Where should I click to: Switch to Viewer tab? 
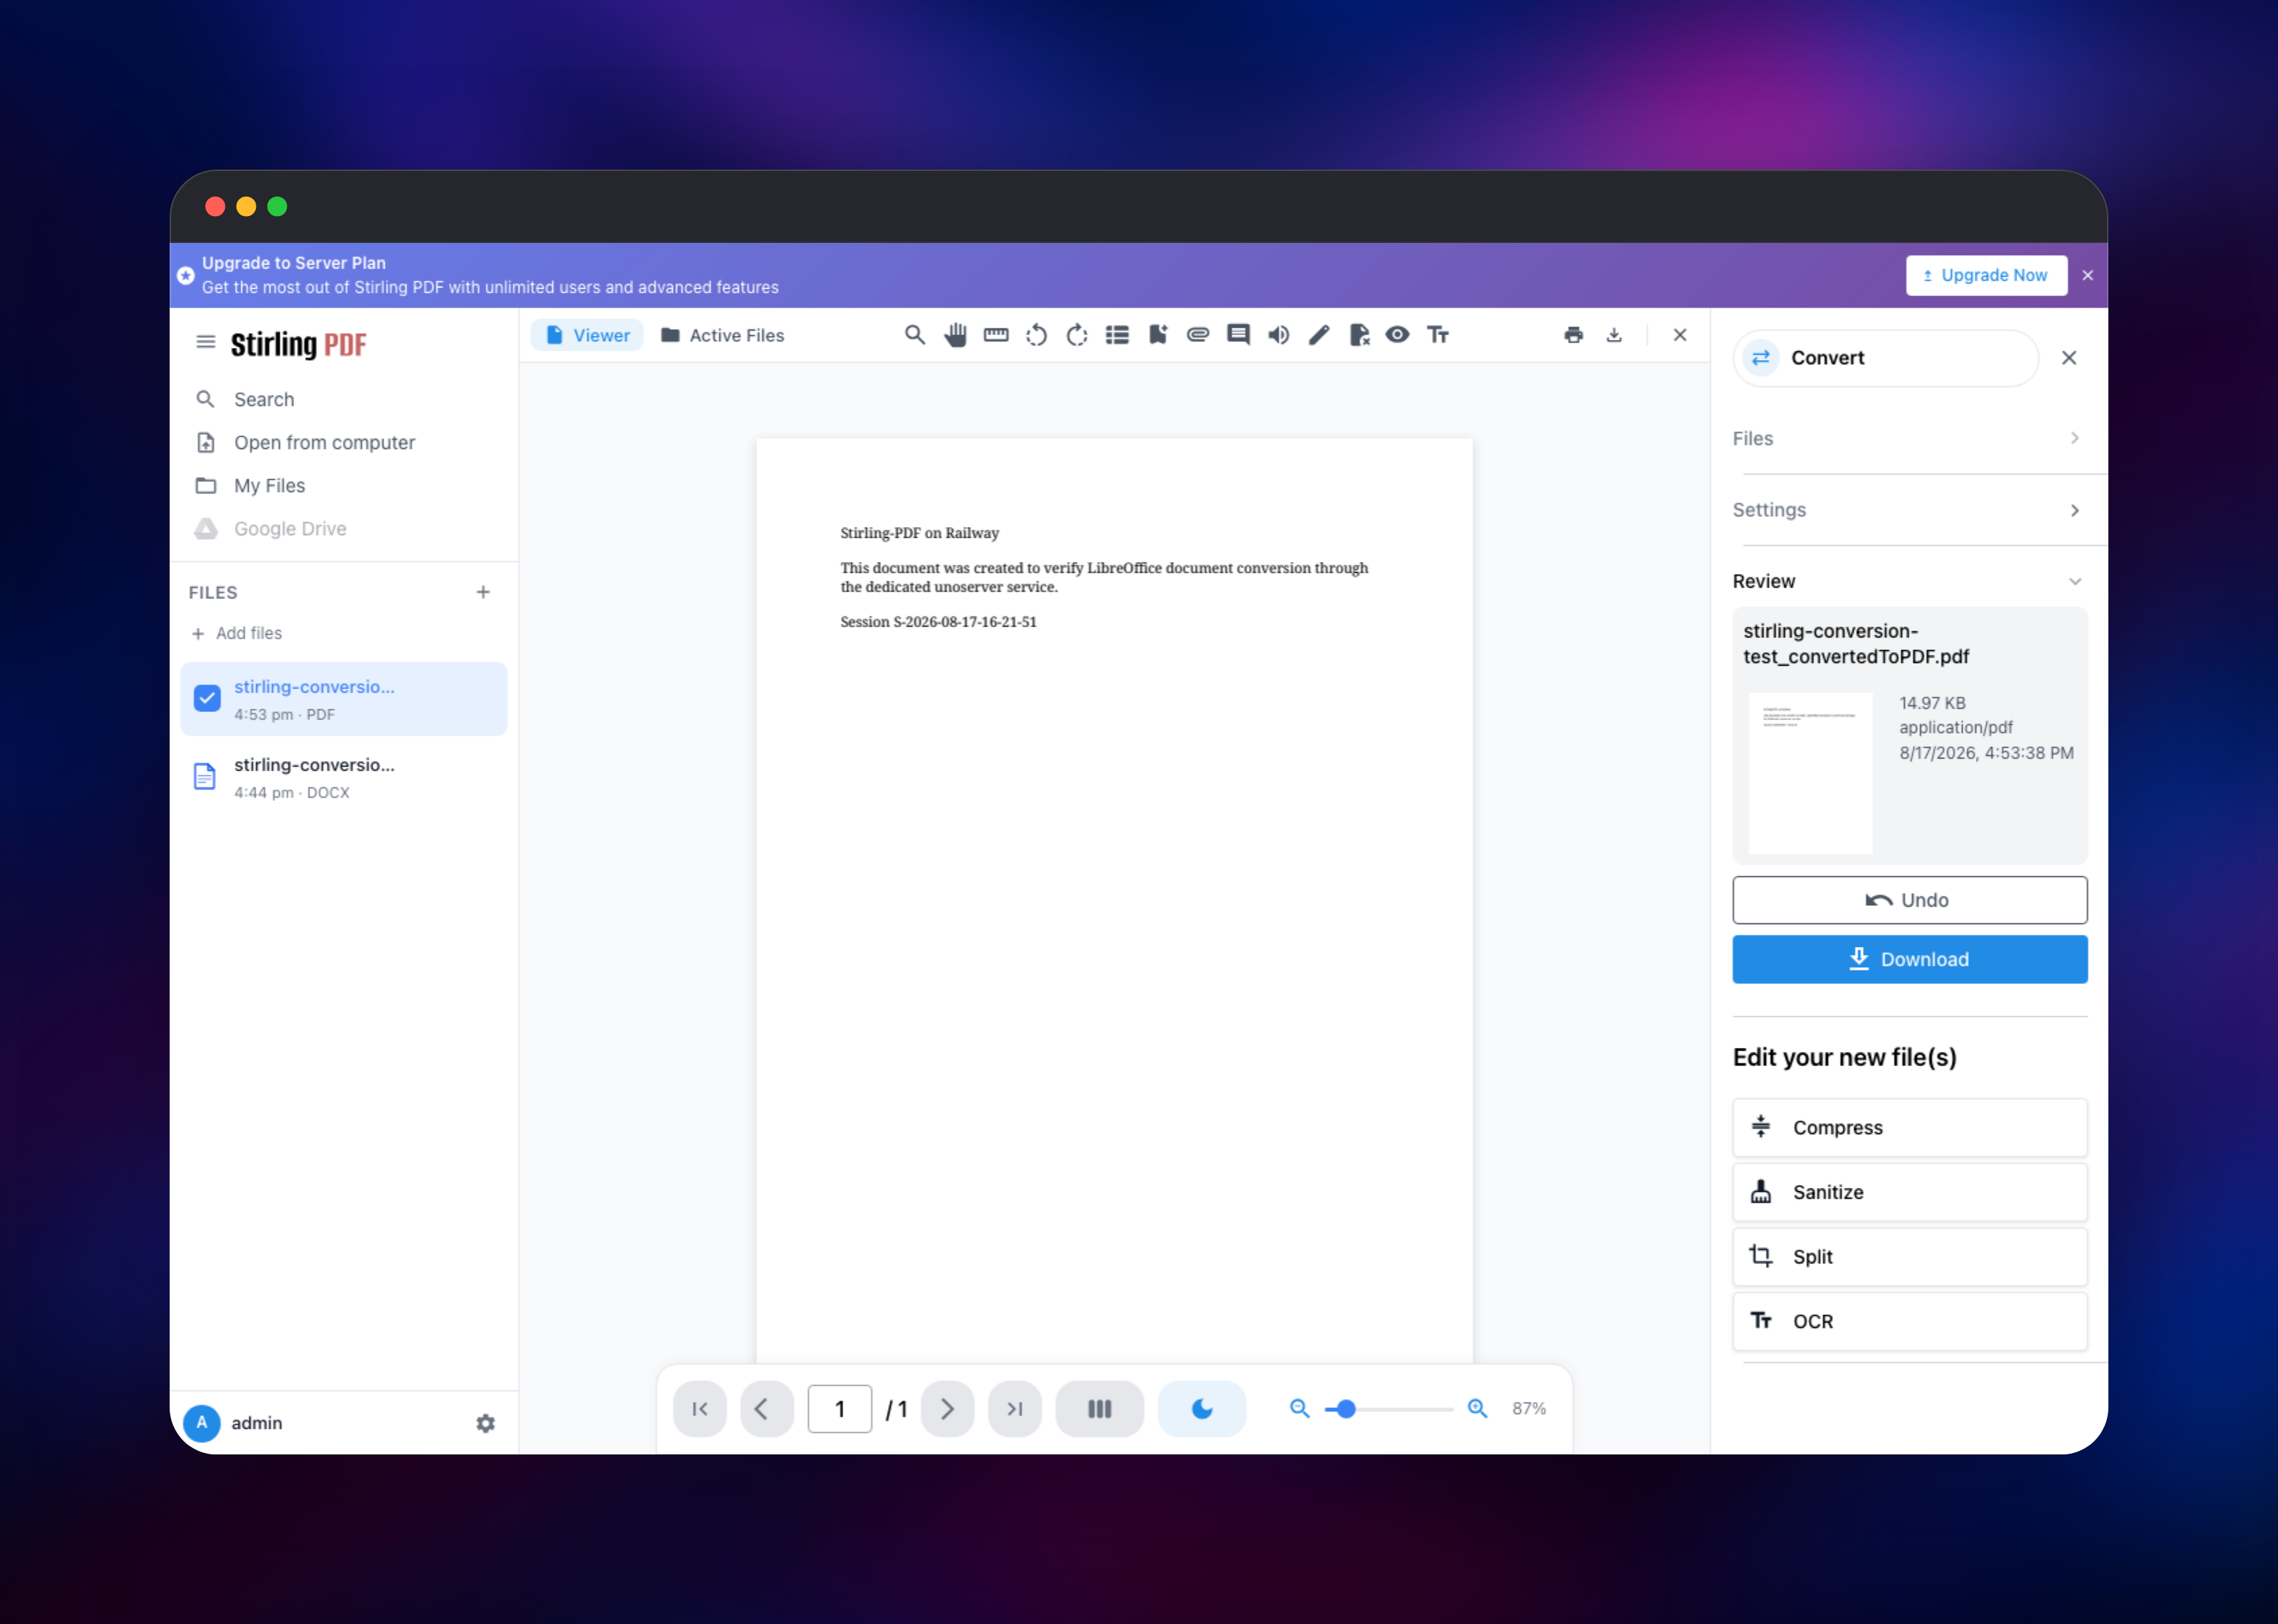587,335
